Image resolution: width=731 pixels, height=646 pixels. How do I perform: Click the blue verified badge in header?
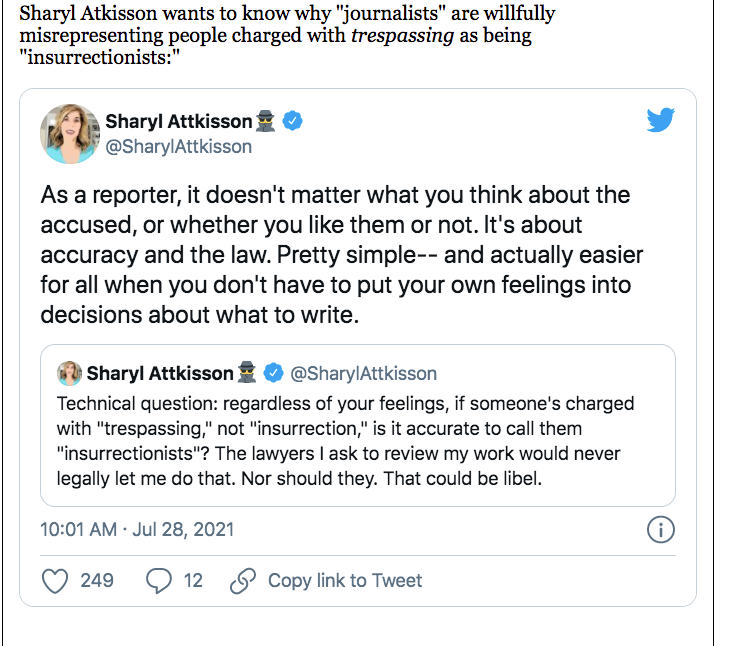point(293,121)
